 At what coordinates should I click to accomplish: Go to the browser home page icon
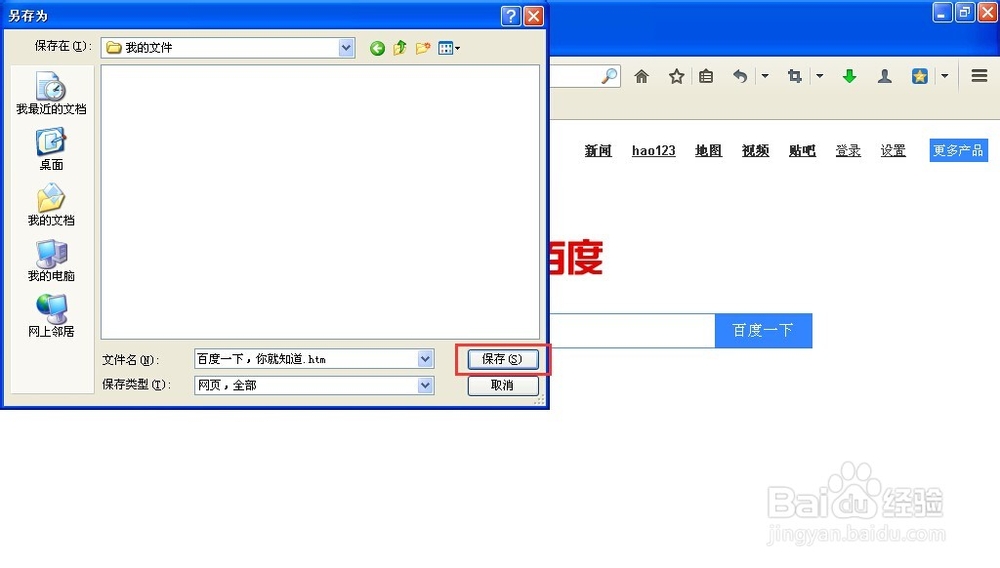click(642, 76)
